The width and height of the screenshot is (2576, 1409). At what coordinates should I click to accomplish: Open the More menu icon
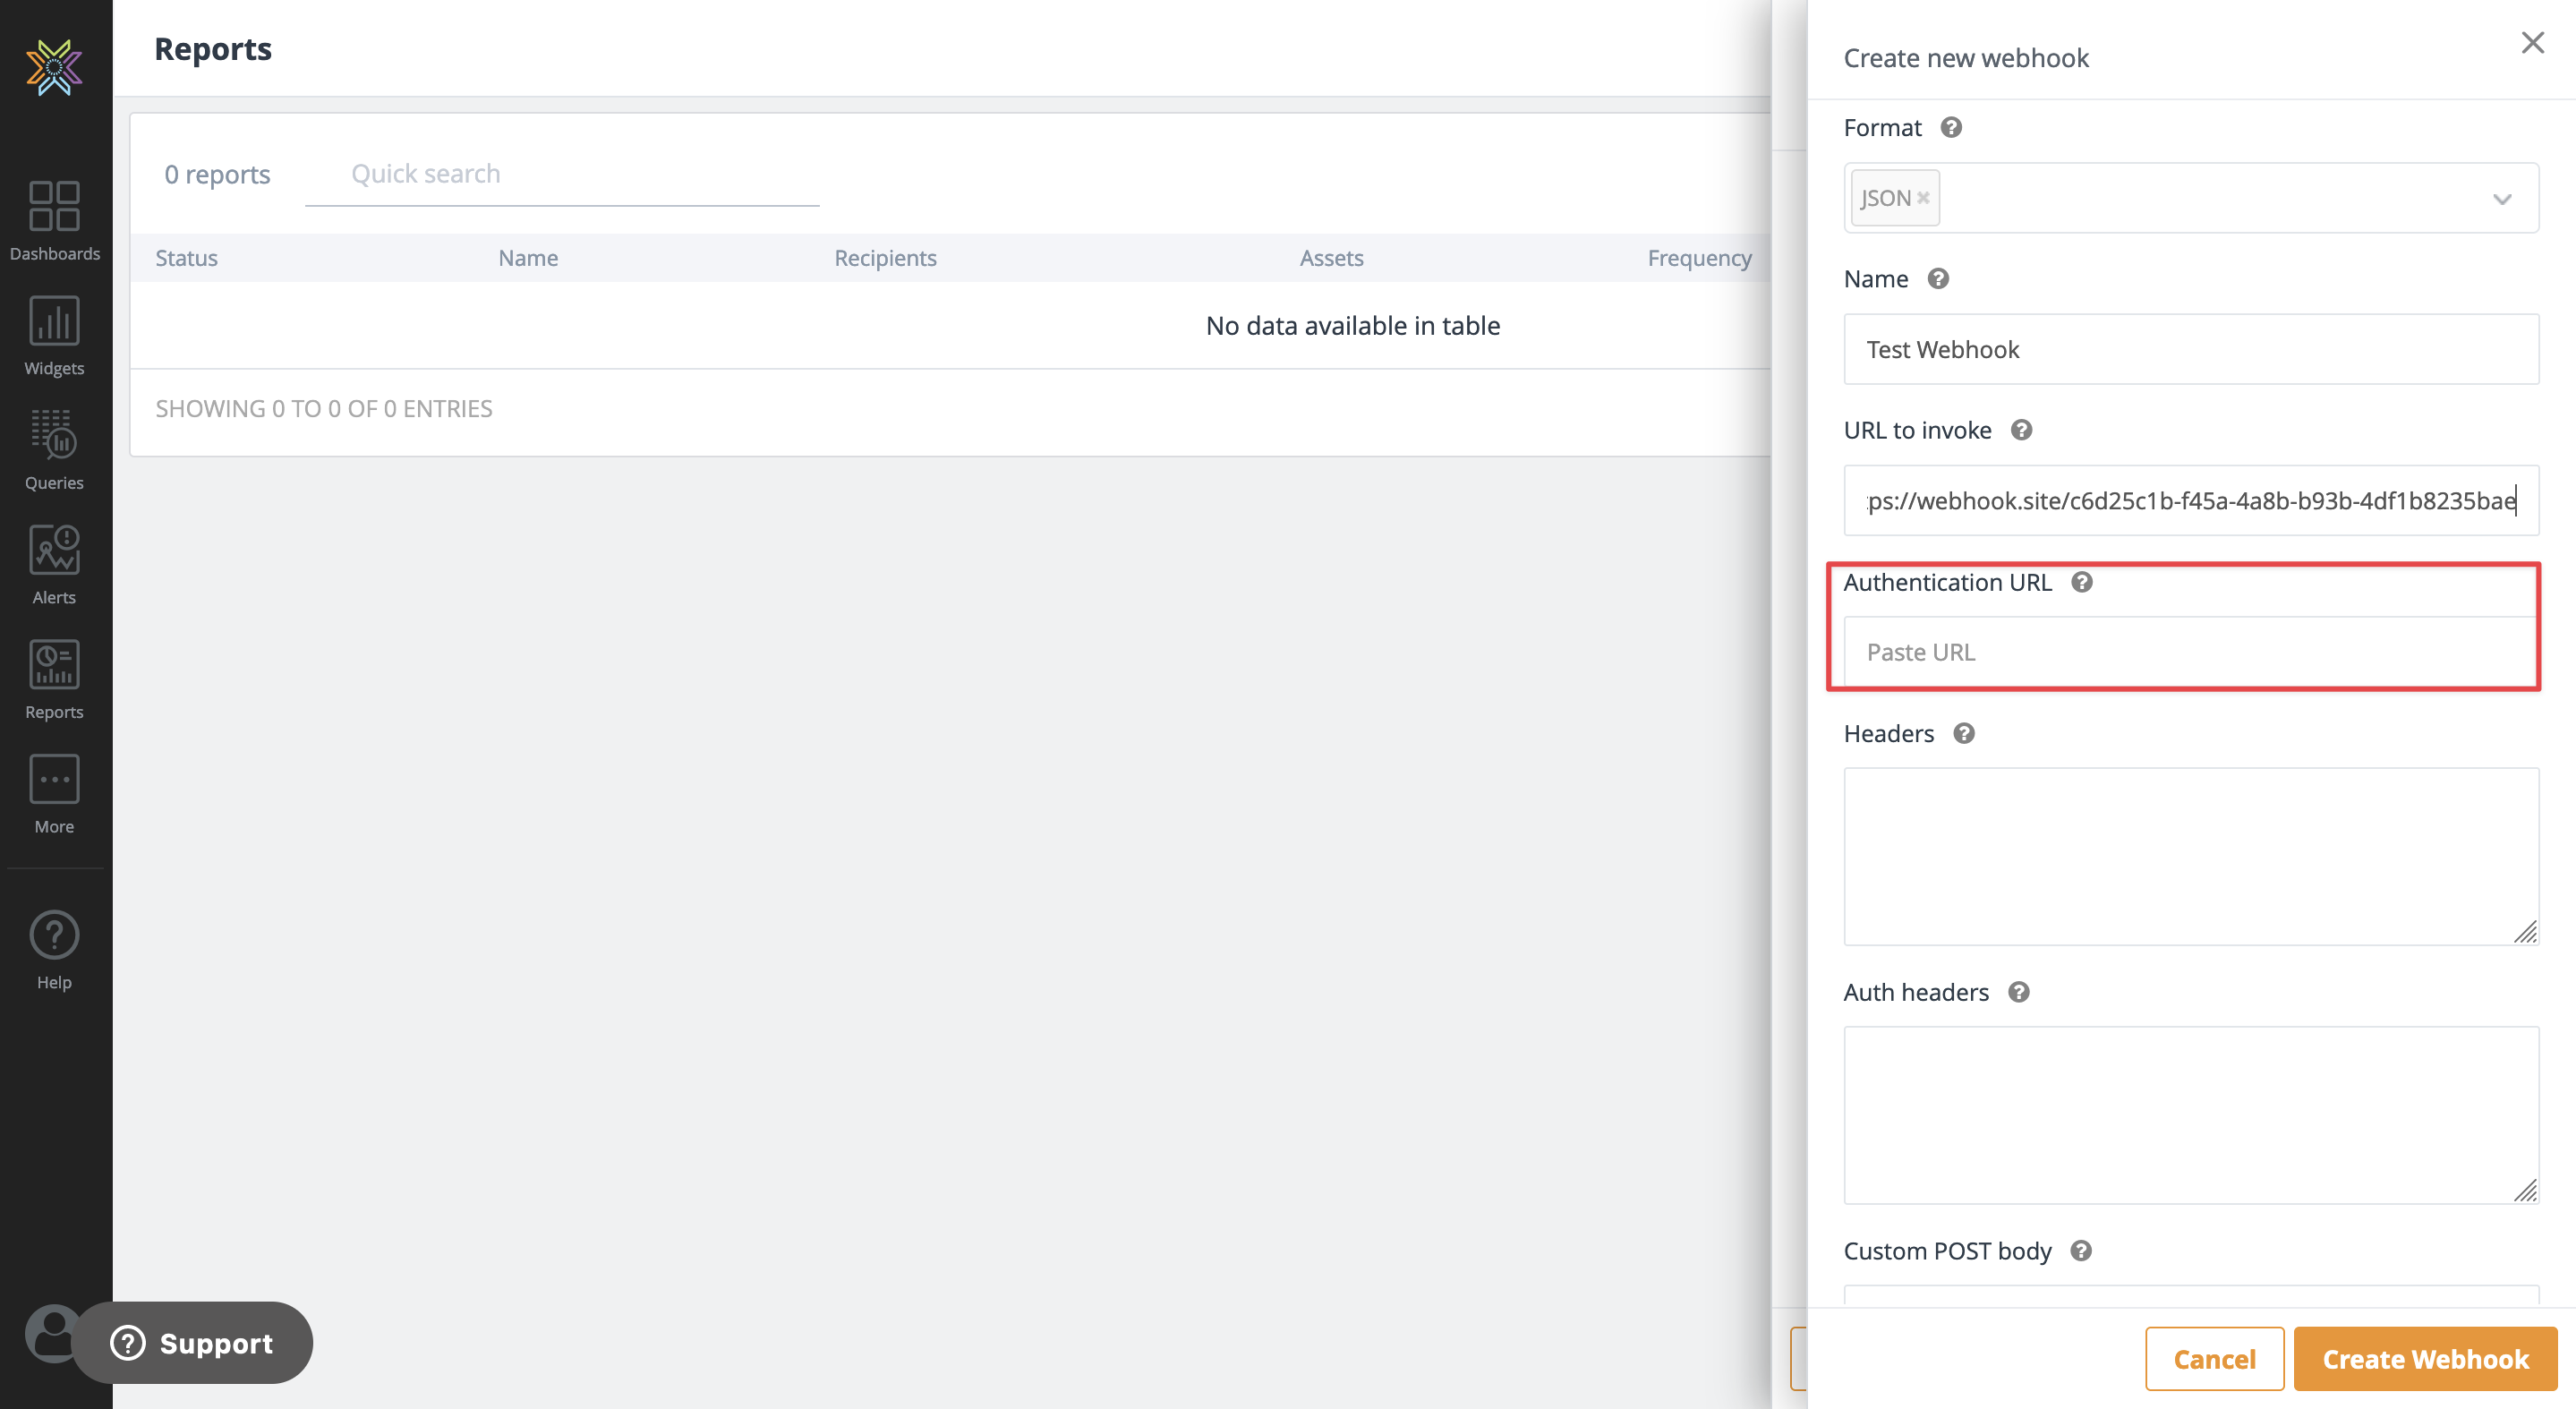(x=54, y=793)
